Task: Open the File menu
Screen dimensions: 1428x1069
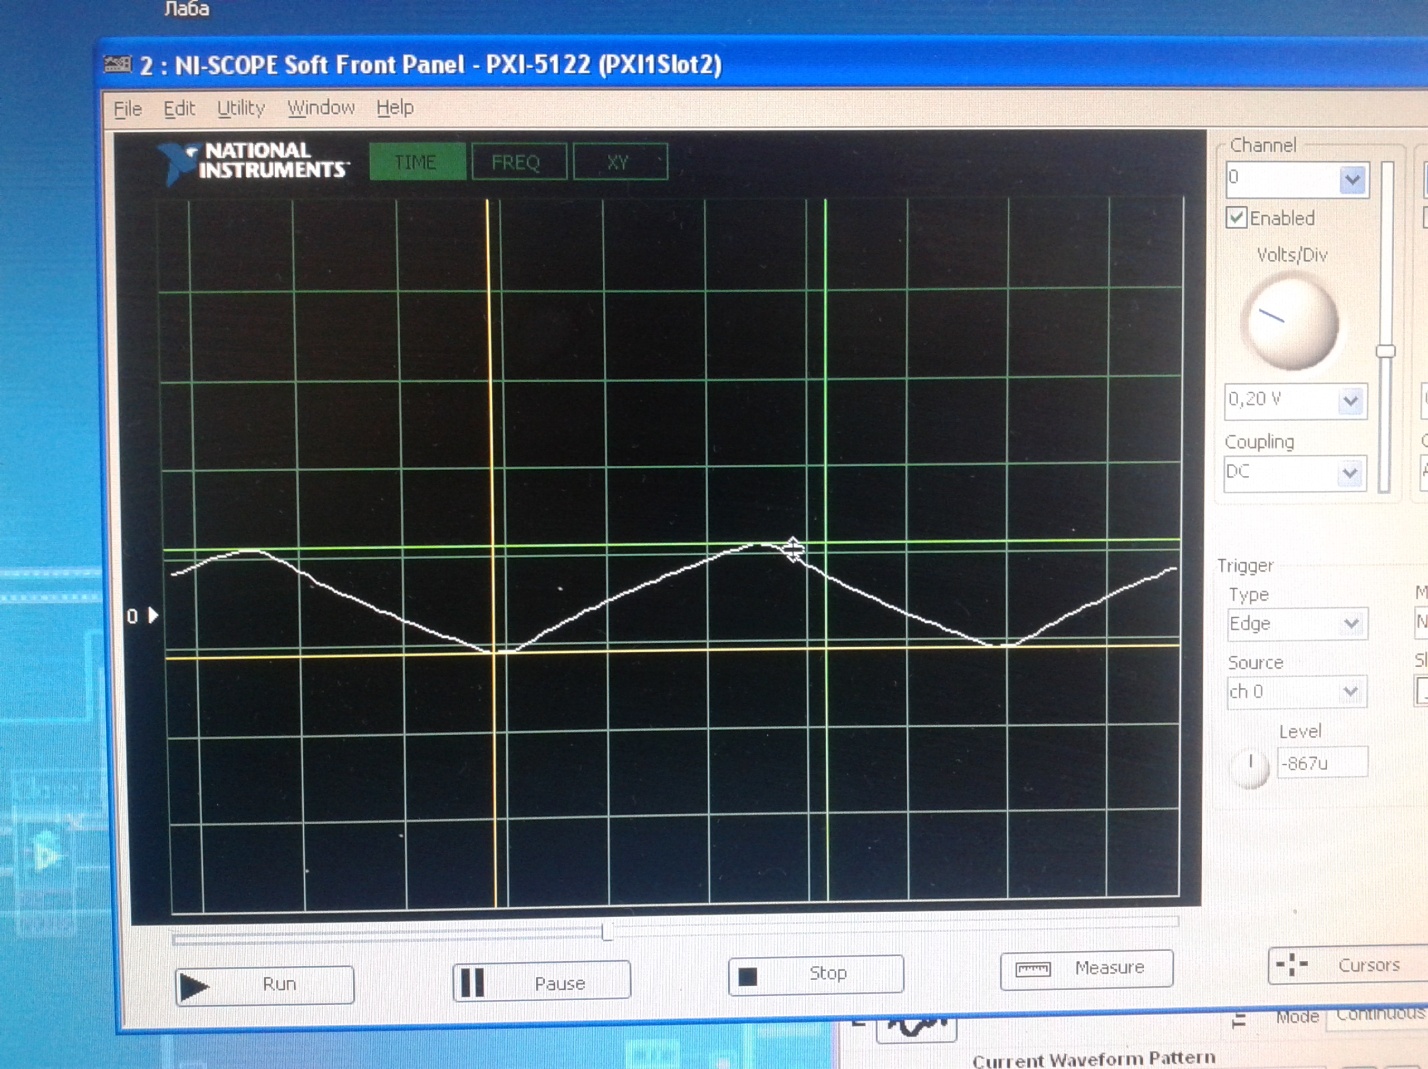Action: coord(127,109)
